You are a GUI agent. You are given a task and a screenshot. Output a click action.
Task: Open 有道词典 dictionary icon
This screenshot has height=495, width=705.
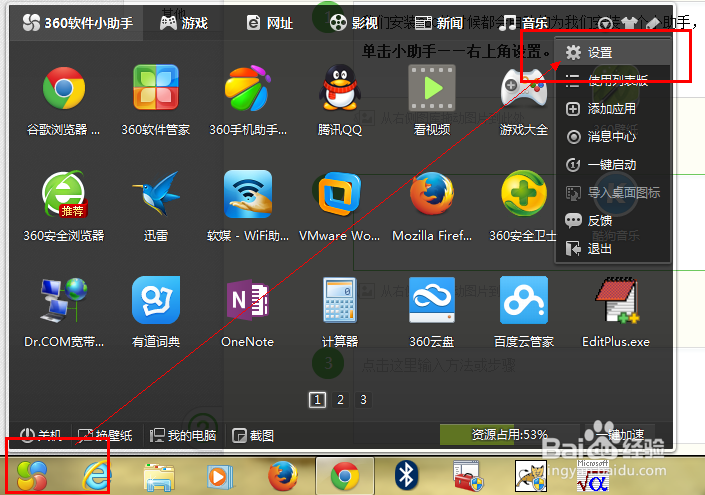pyautogui.click(x=156, y=300)
